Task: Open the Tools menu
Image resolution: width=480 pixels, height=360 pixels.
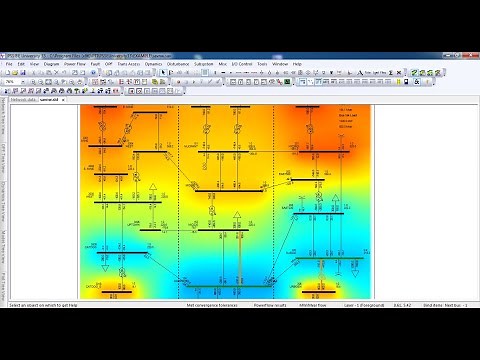Action: [x=262, y=64]
